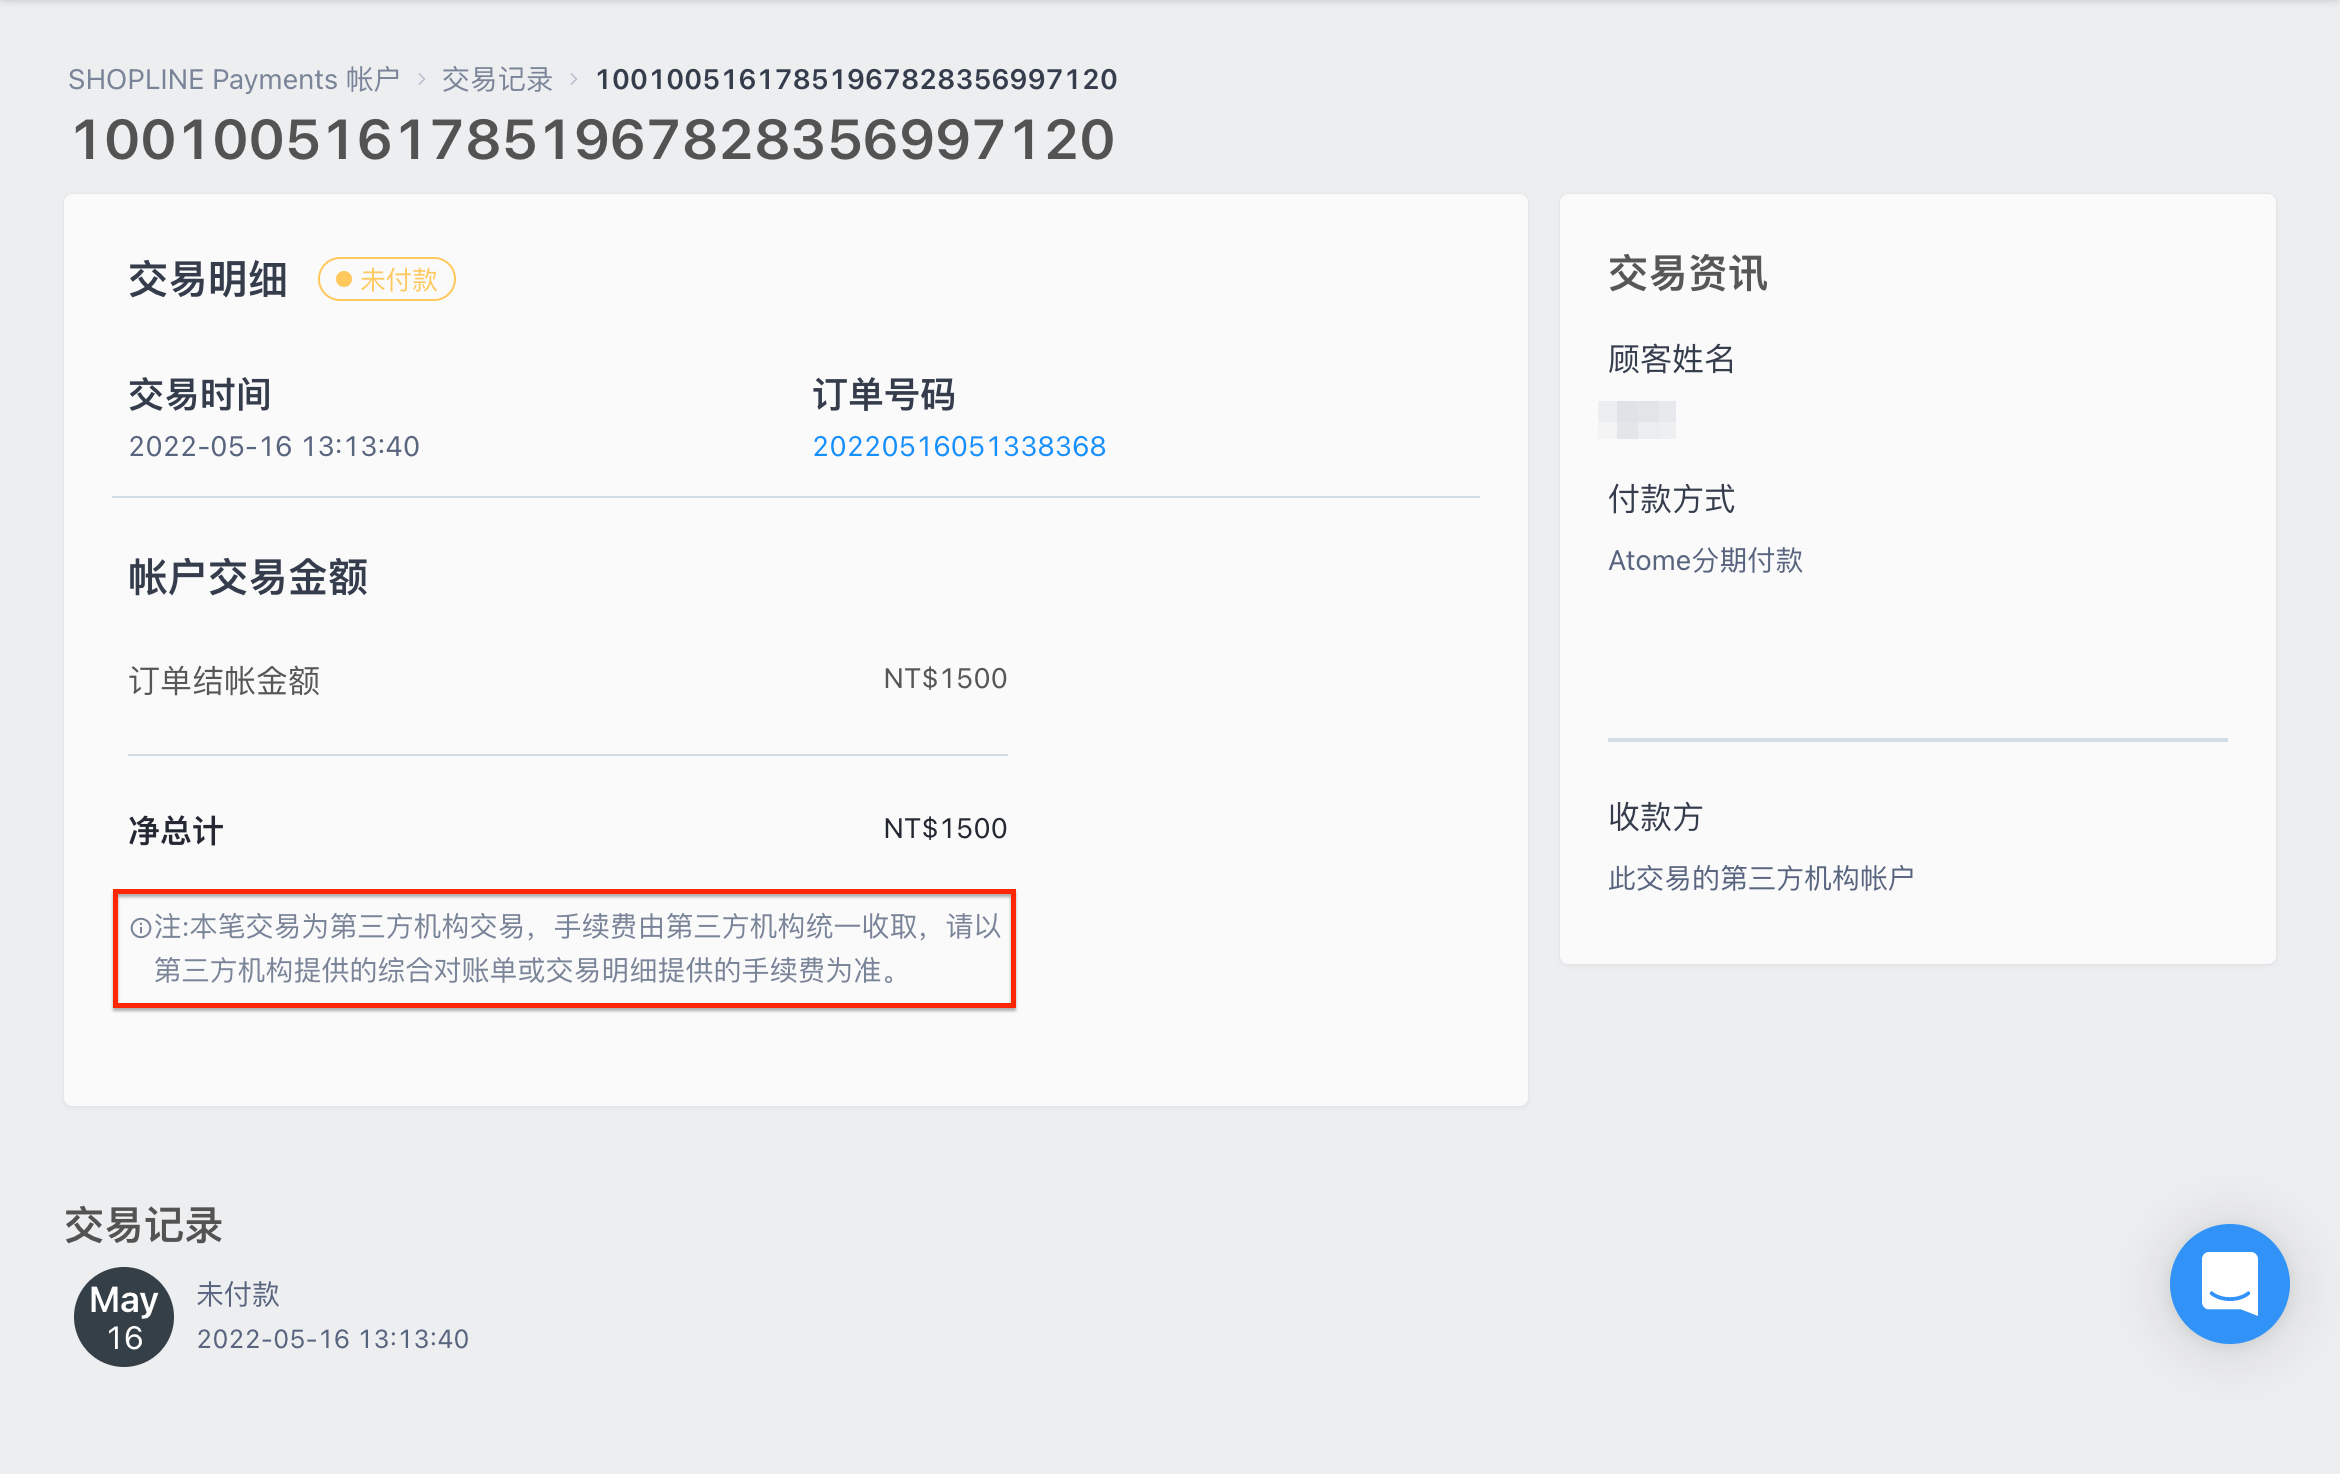The width and height of the screenshot is (2340, 1474).
Task: Click the info icon before the 注 note
Action: 141,928
